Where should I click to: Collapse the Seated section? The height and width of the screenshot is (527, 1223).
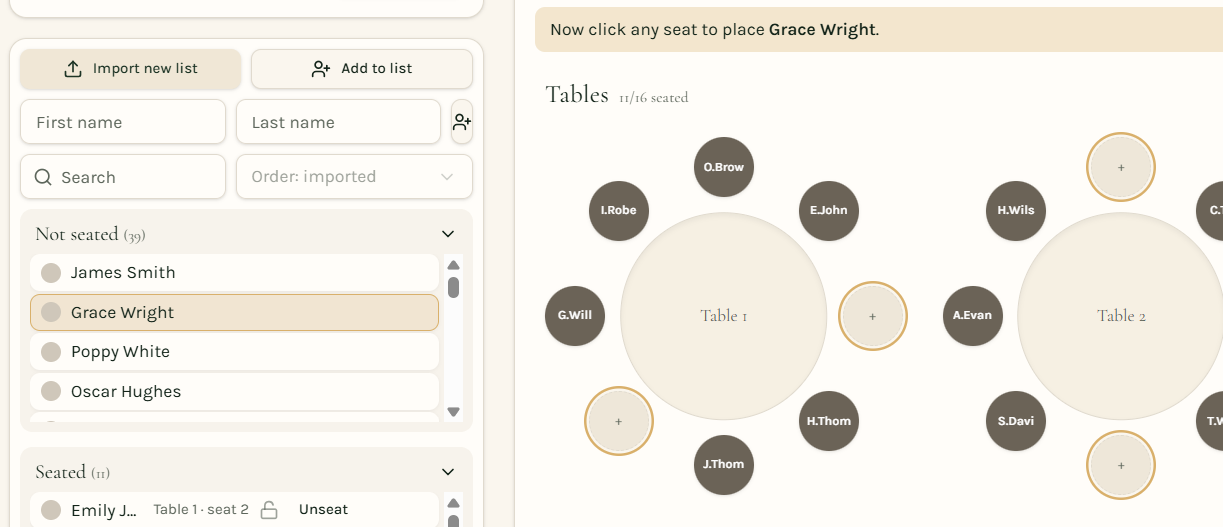448,472
